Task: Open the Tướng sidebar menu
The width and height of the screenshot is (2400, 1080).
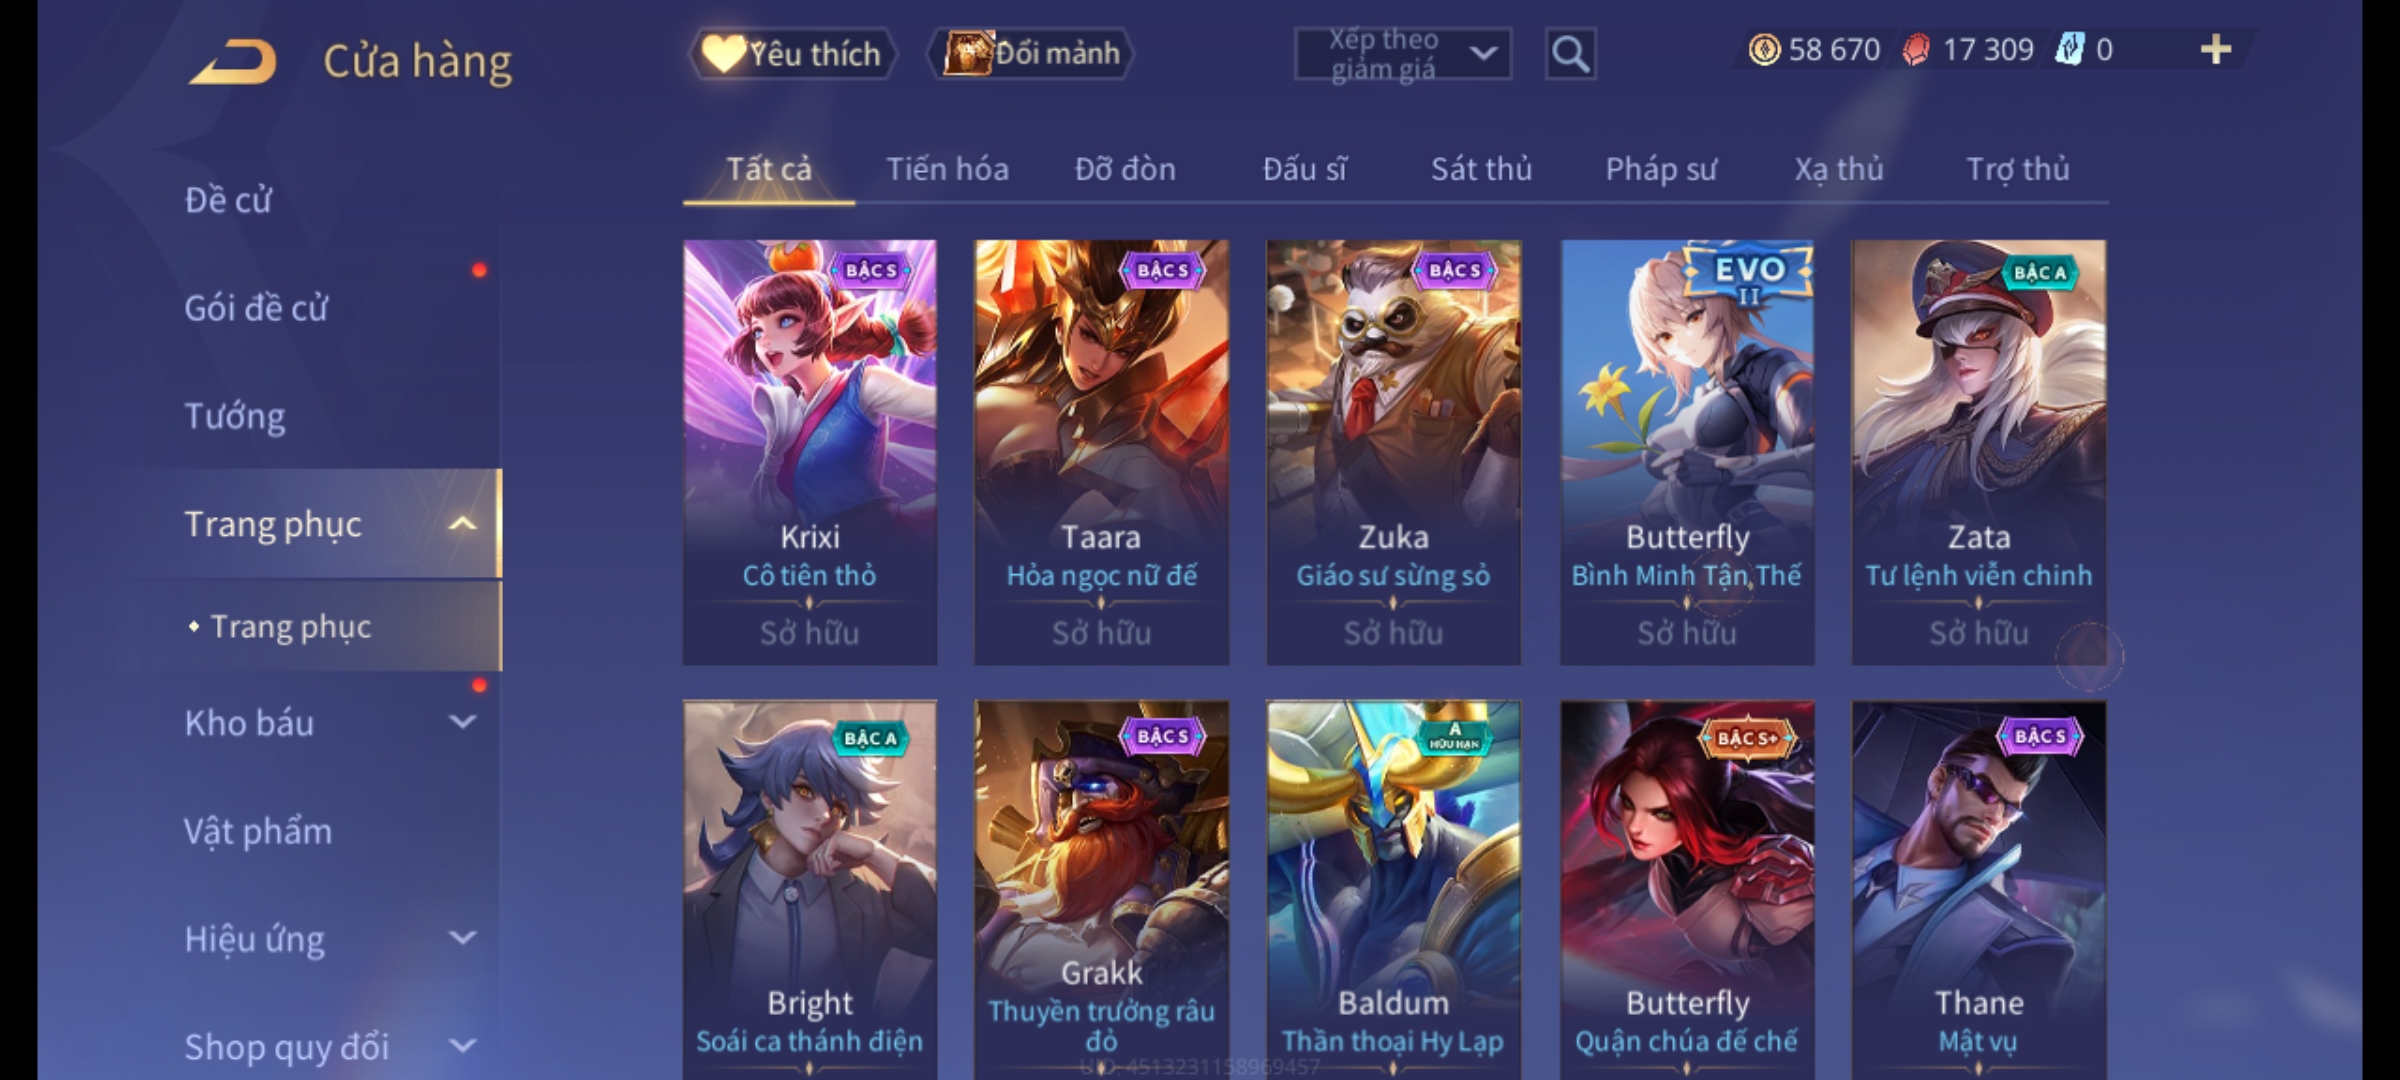Action: tap(235, 416)
